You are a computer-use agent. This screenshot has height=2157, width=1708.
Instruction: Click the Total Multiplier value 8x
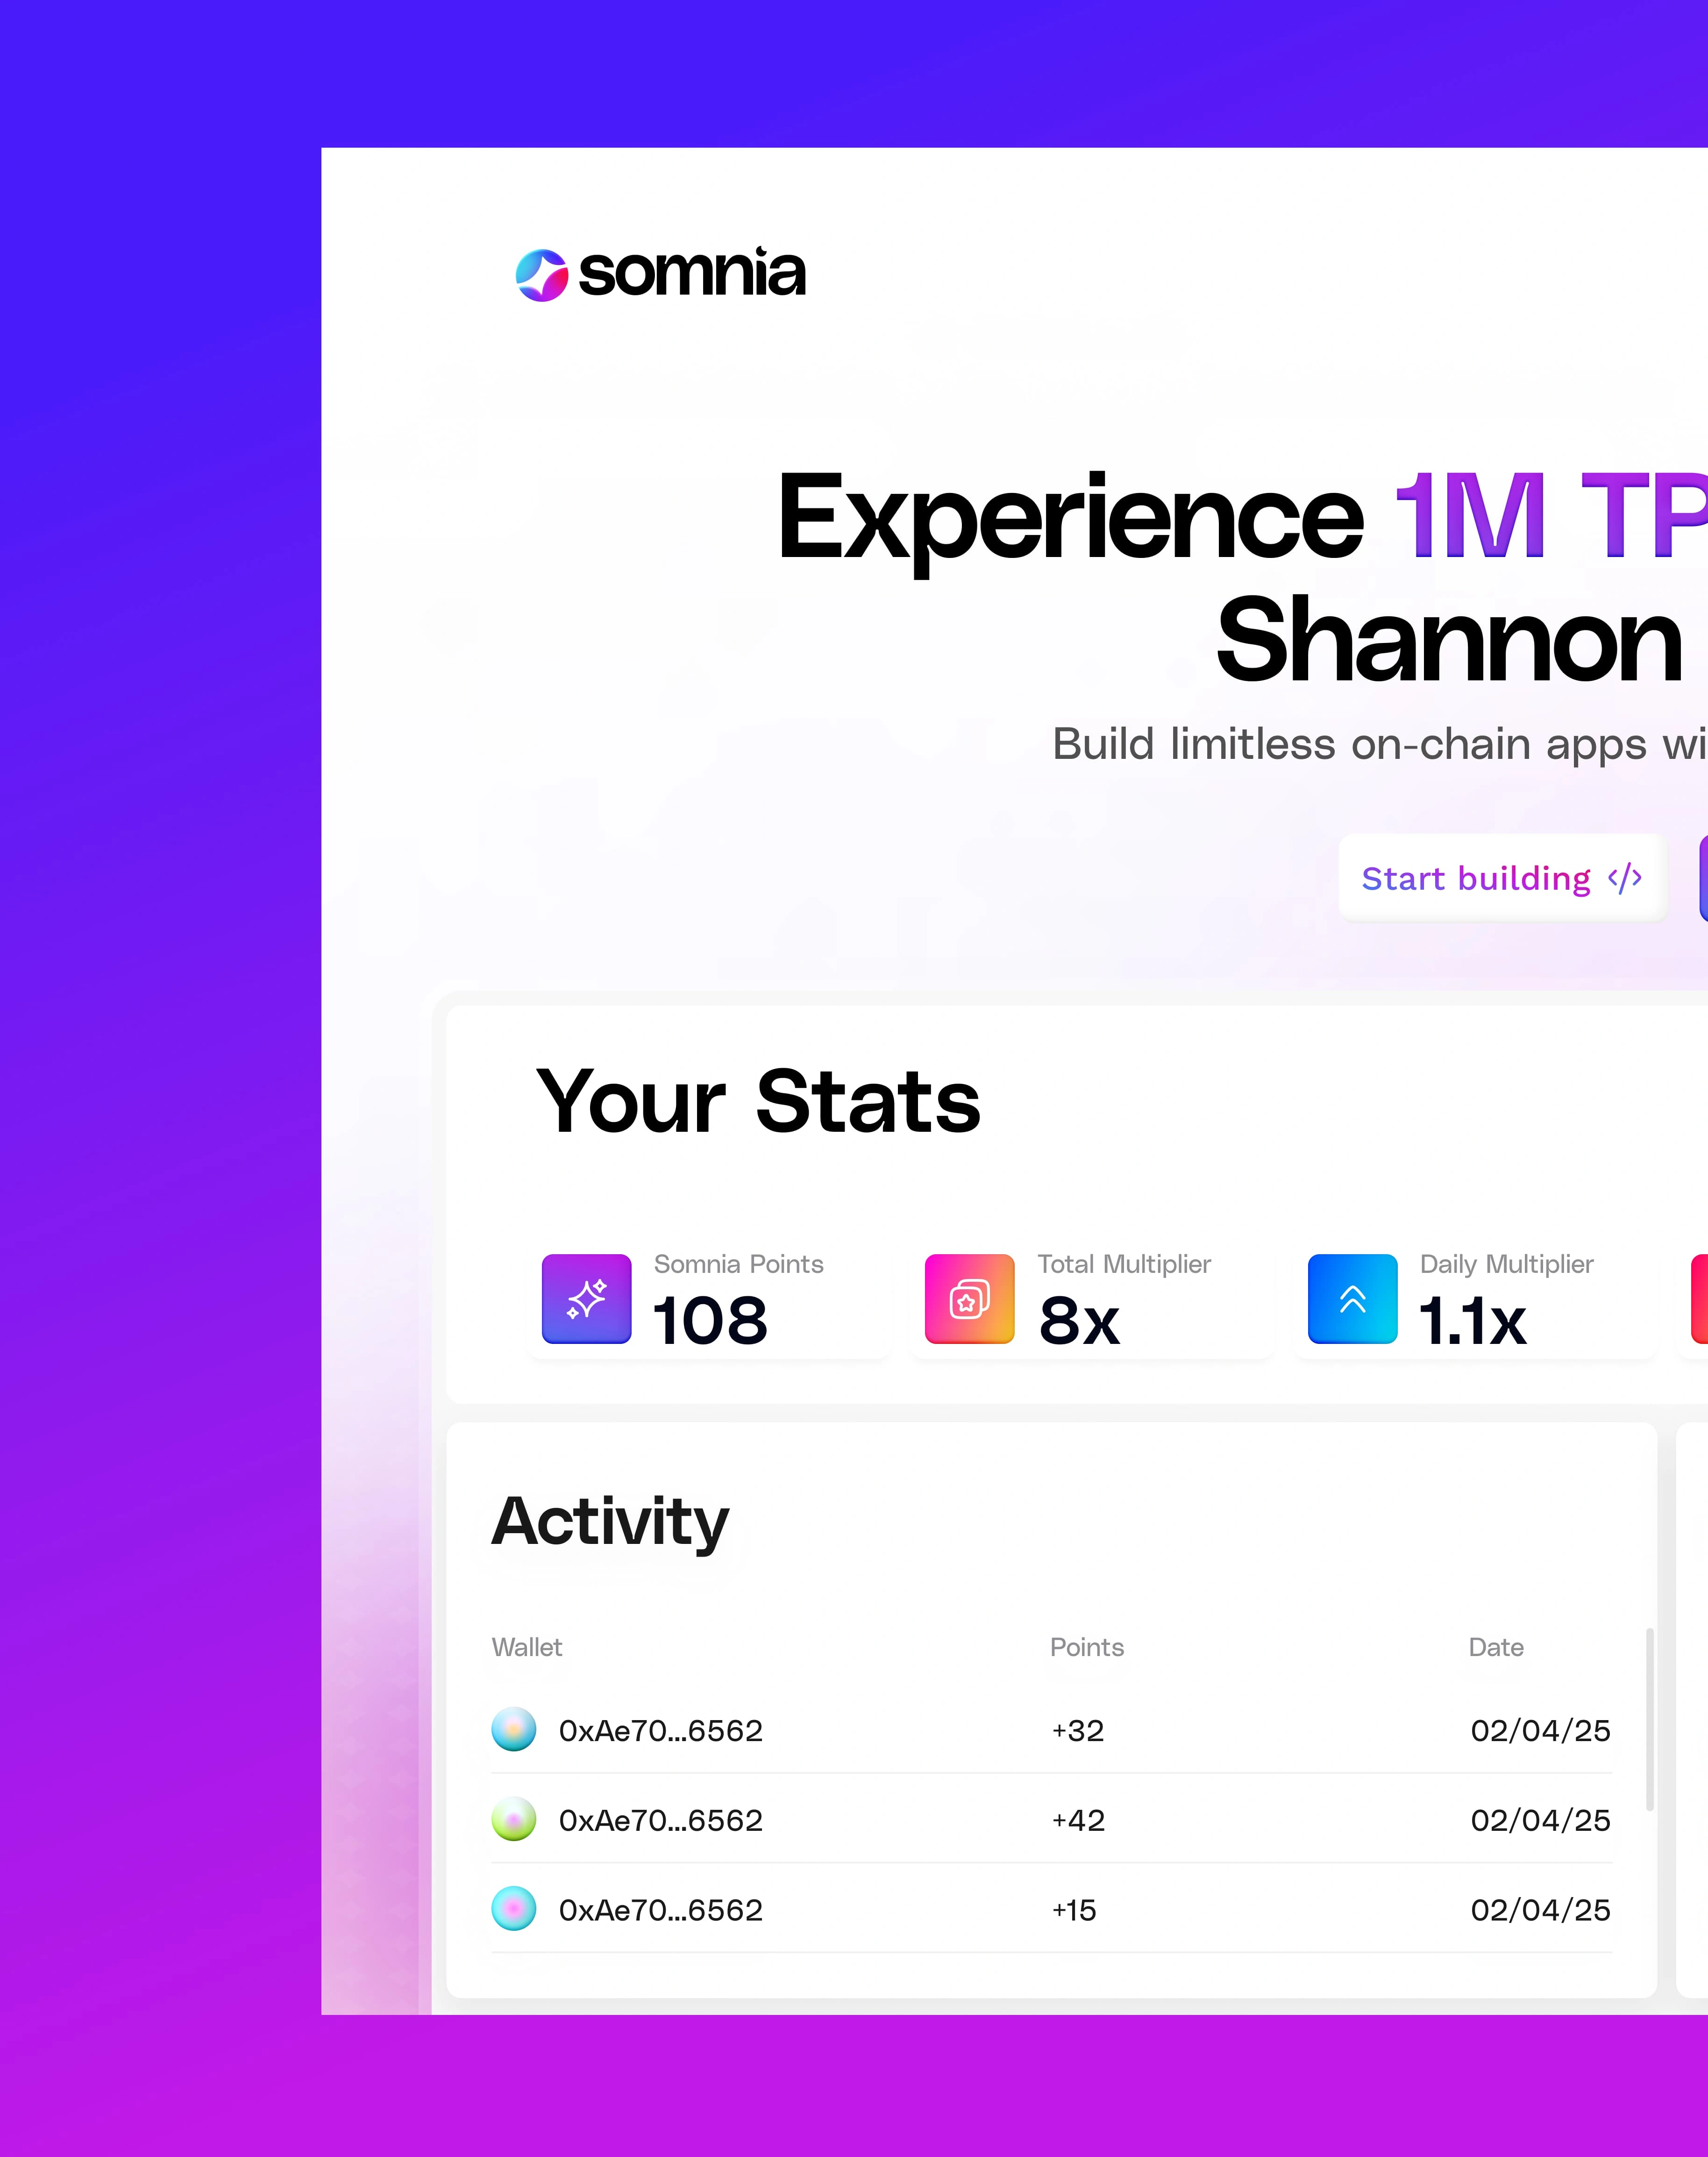1079,1320
